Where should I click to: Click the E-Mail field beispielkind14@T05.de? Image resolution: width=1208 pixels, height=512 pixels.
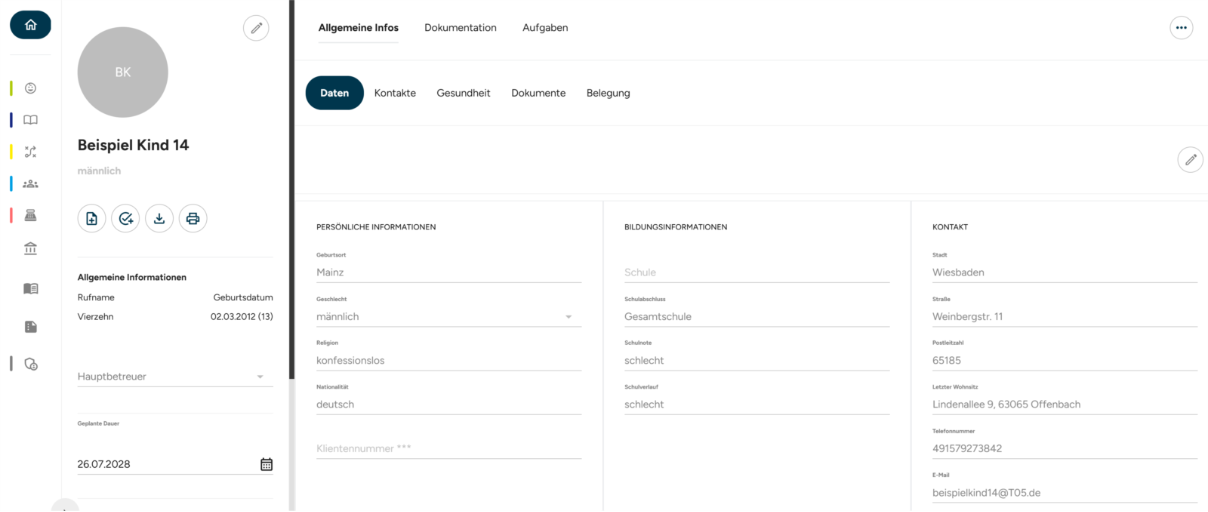pos(1064,492)
